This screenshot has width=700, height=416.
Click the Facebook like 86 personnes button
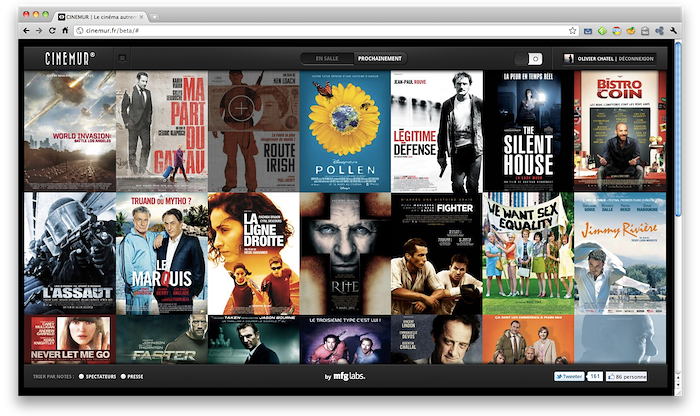626,377
